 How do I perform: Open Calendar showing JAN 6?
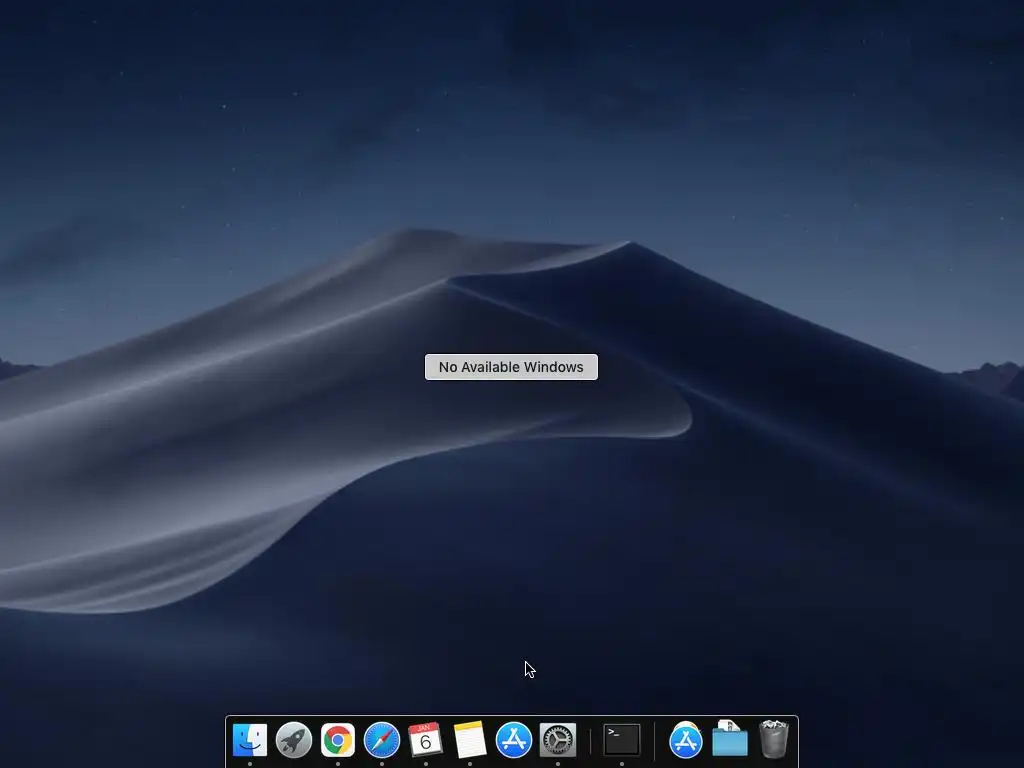point(426,740)
